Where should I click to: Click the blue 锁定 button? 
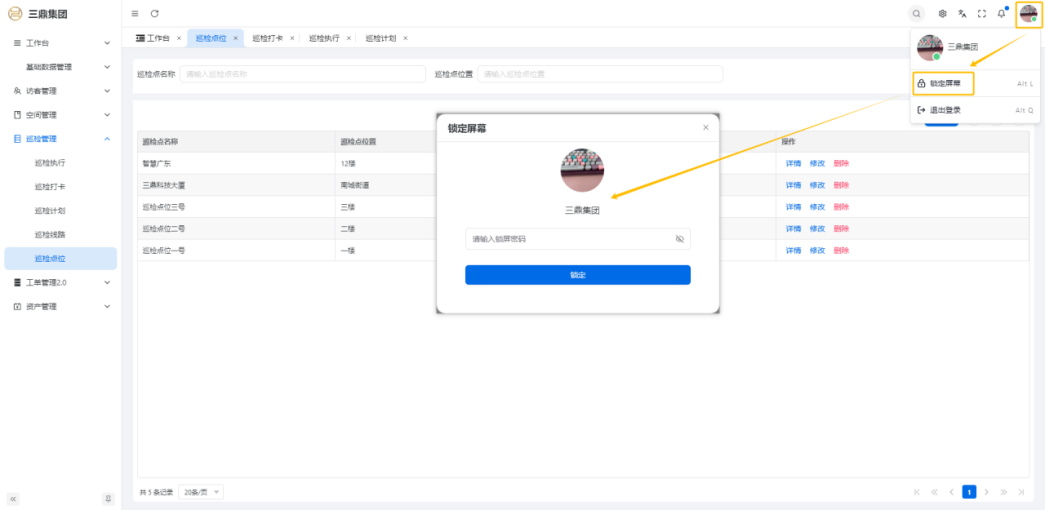[577, 275]
